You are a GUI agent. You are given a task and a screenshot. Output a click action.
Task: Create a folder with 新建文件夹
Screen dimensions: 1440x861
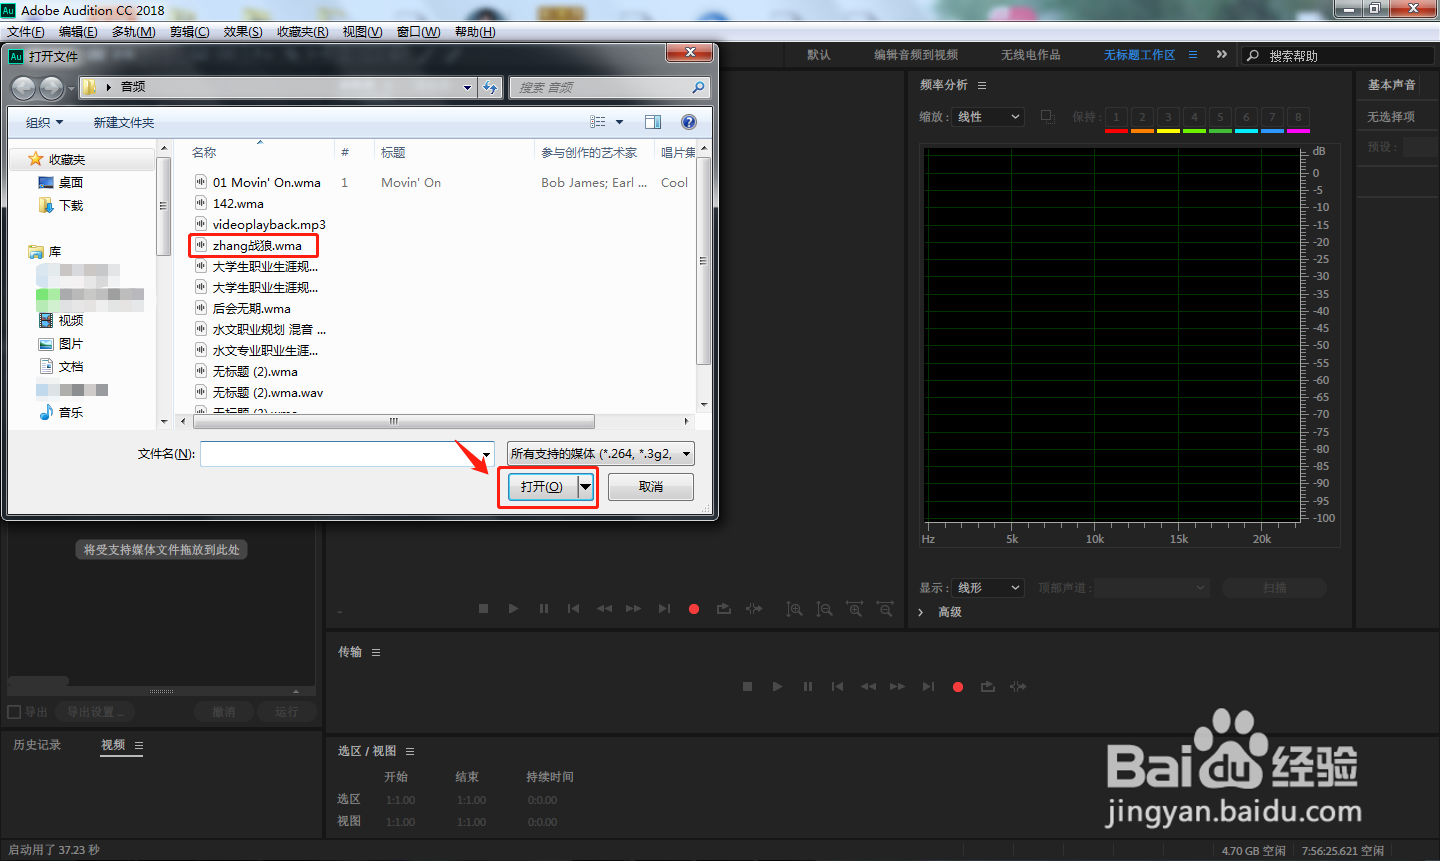pyautogui.click(x=124, y=122)
